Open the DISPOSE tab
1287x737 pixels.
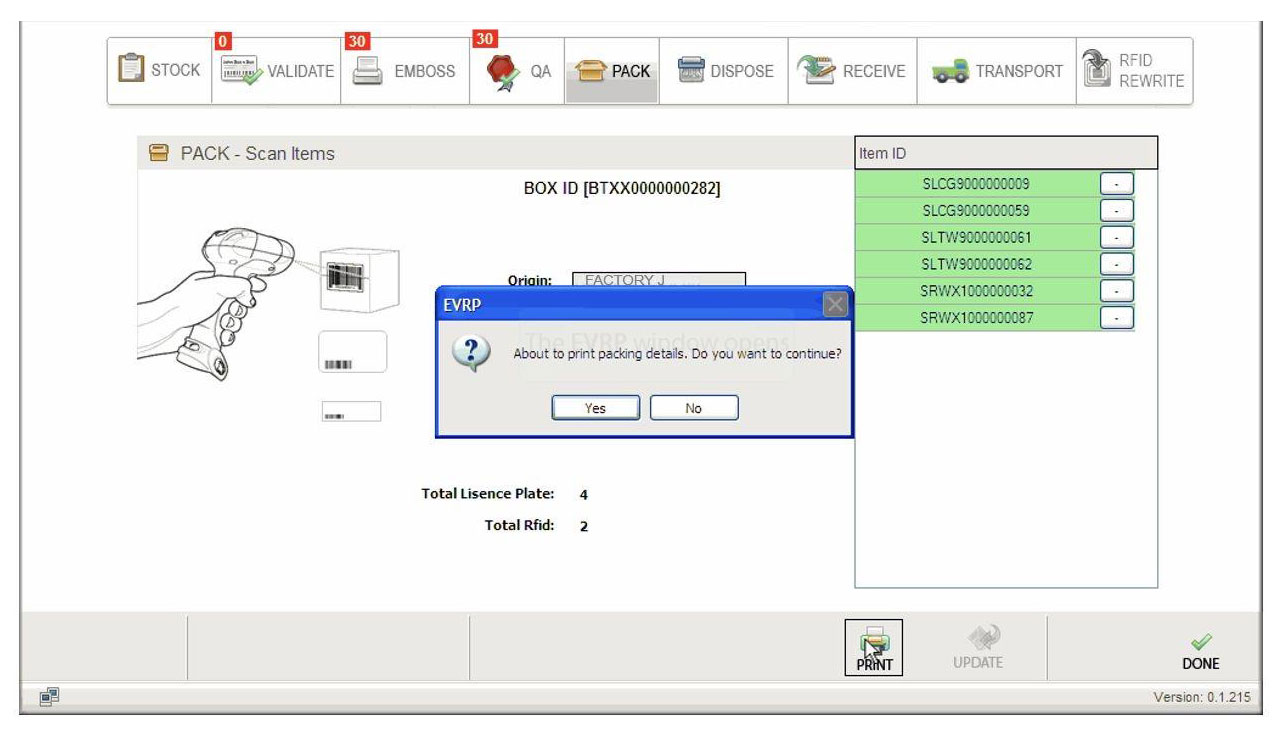click(724, 71)
